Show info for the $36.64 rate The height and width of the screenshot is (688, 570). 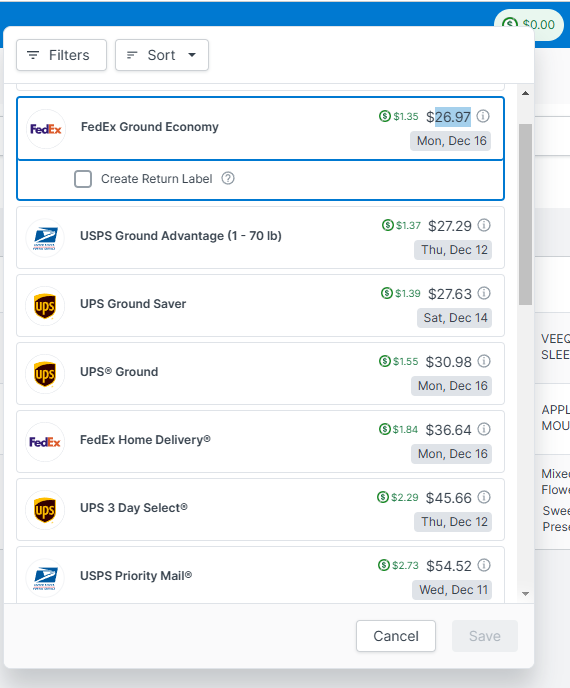point(484,429)
